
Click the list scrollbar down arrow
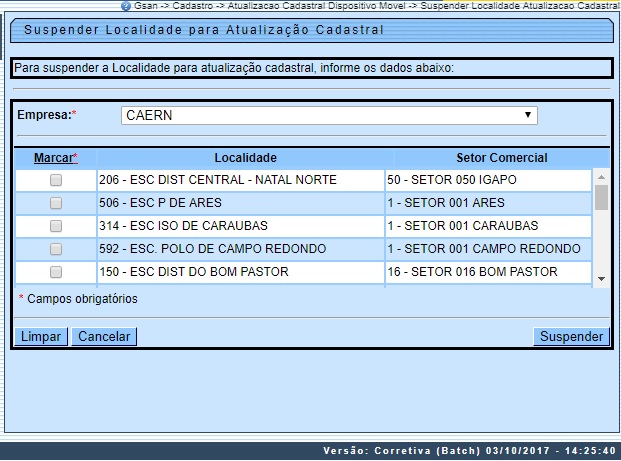(x=601, y=279)
